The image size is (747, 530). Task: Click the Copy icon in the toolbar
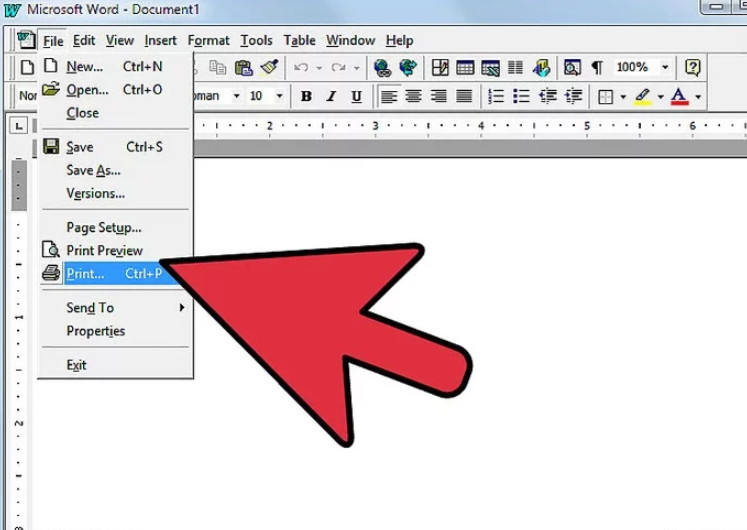pos(218,67)
